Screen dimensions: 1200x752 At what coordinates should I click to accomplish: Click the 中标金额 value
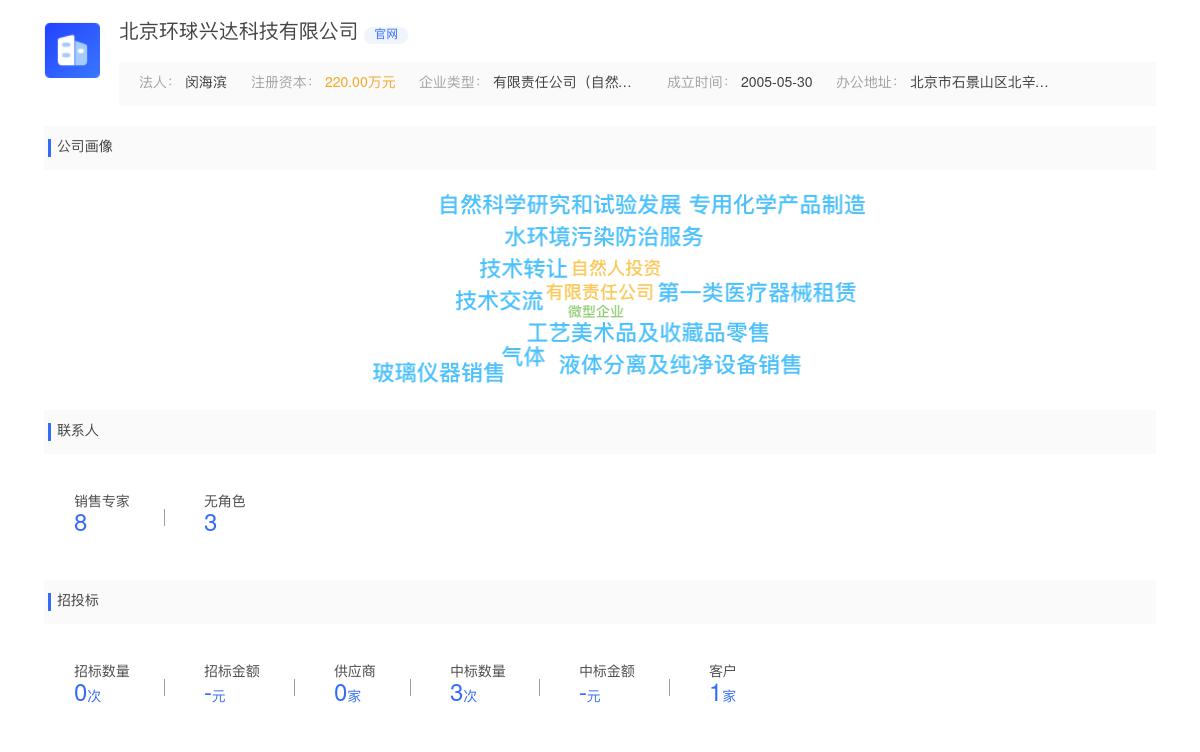tap(590, 694)
